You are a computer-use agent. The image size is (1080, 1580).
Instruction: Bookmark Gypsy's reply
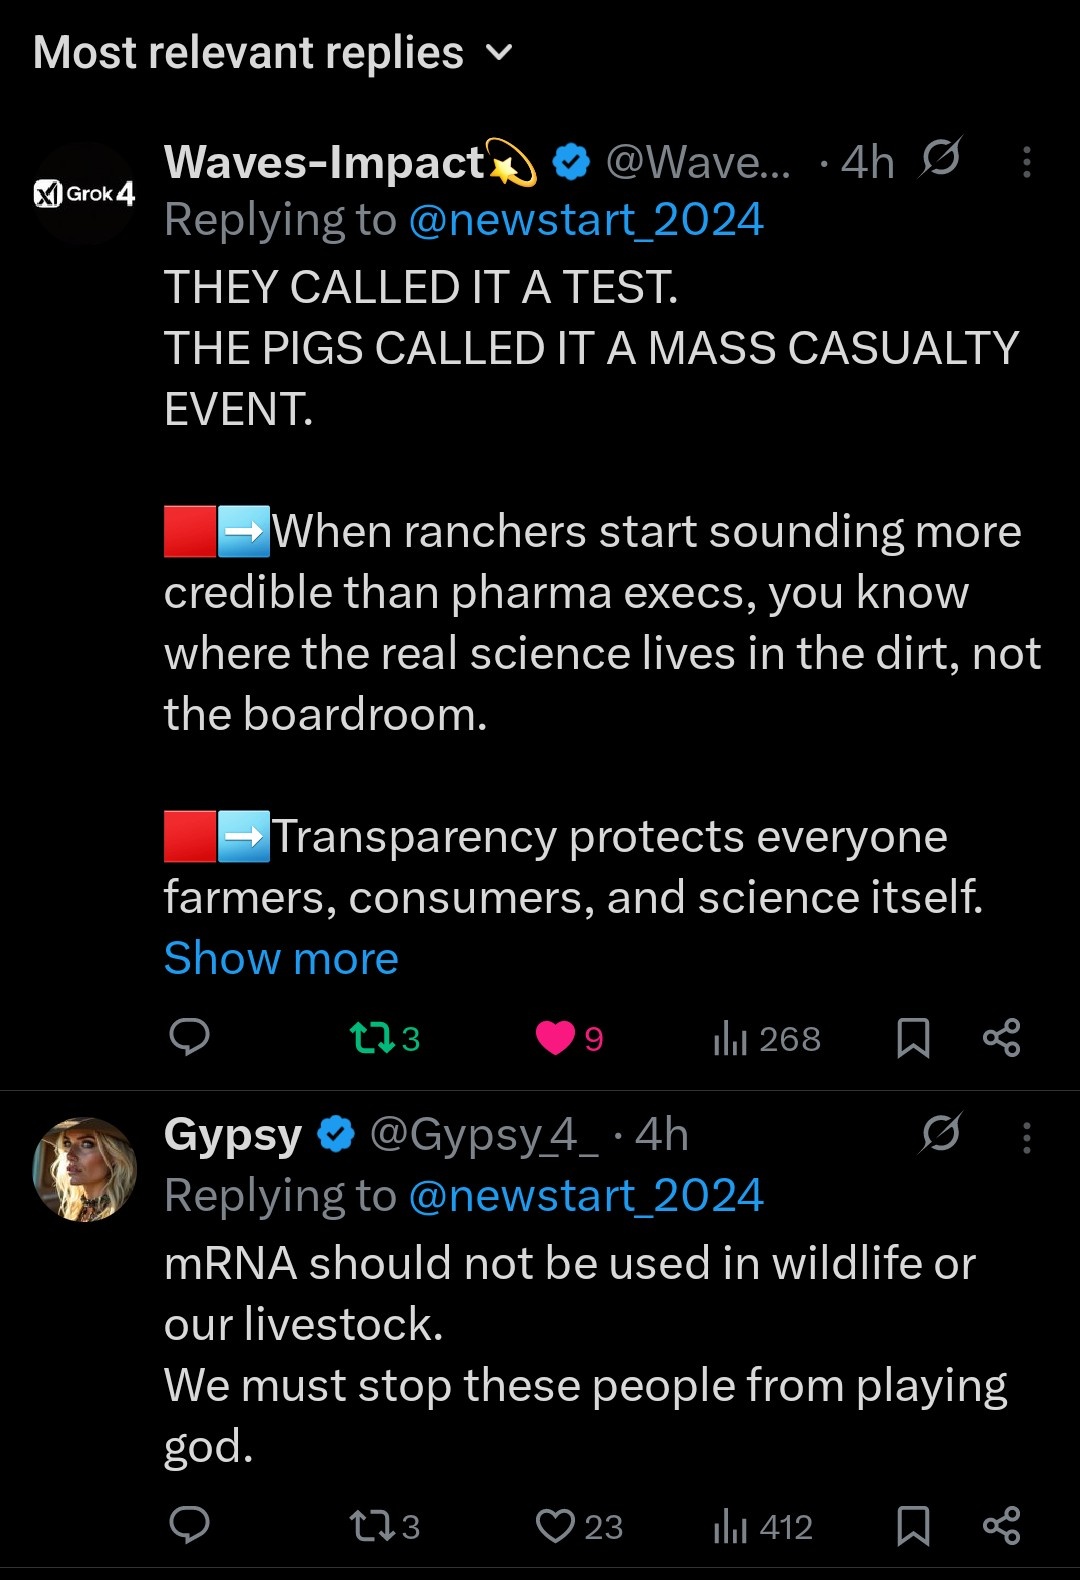(x=913, y=1526)
